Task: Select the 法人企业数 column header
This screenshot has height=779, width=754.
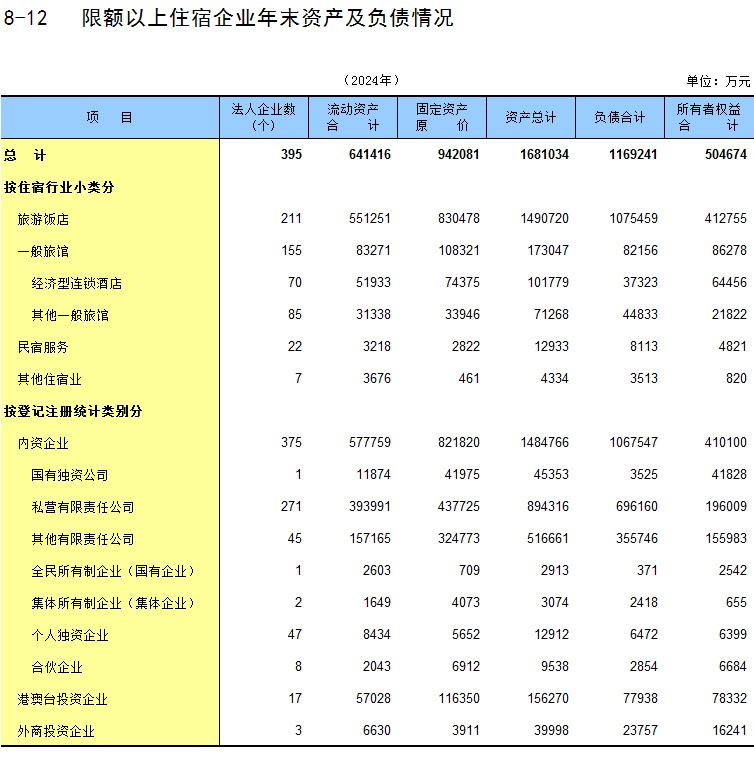Action: pyautogui.click(x=264, y=117)
